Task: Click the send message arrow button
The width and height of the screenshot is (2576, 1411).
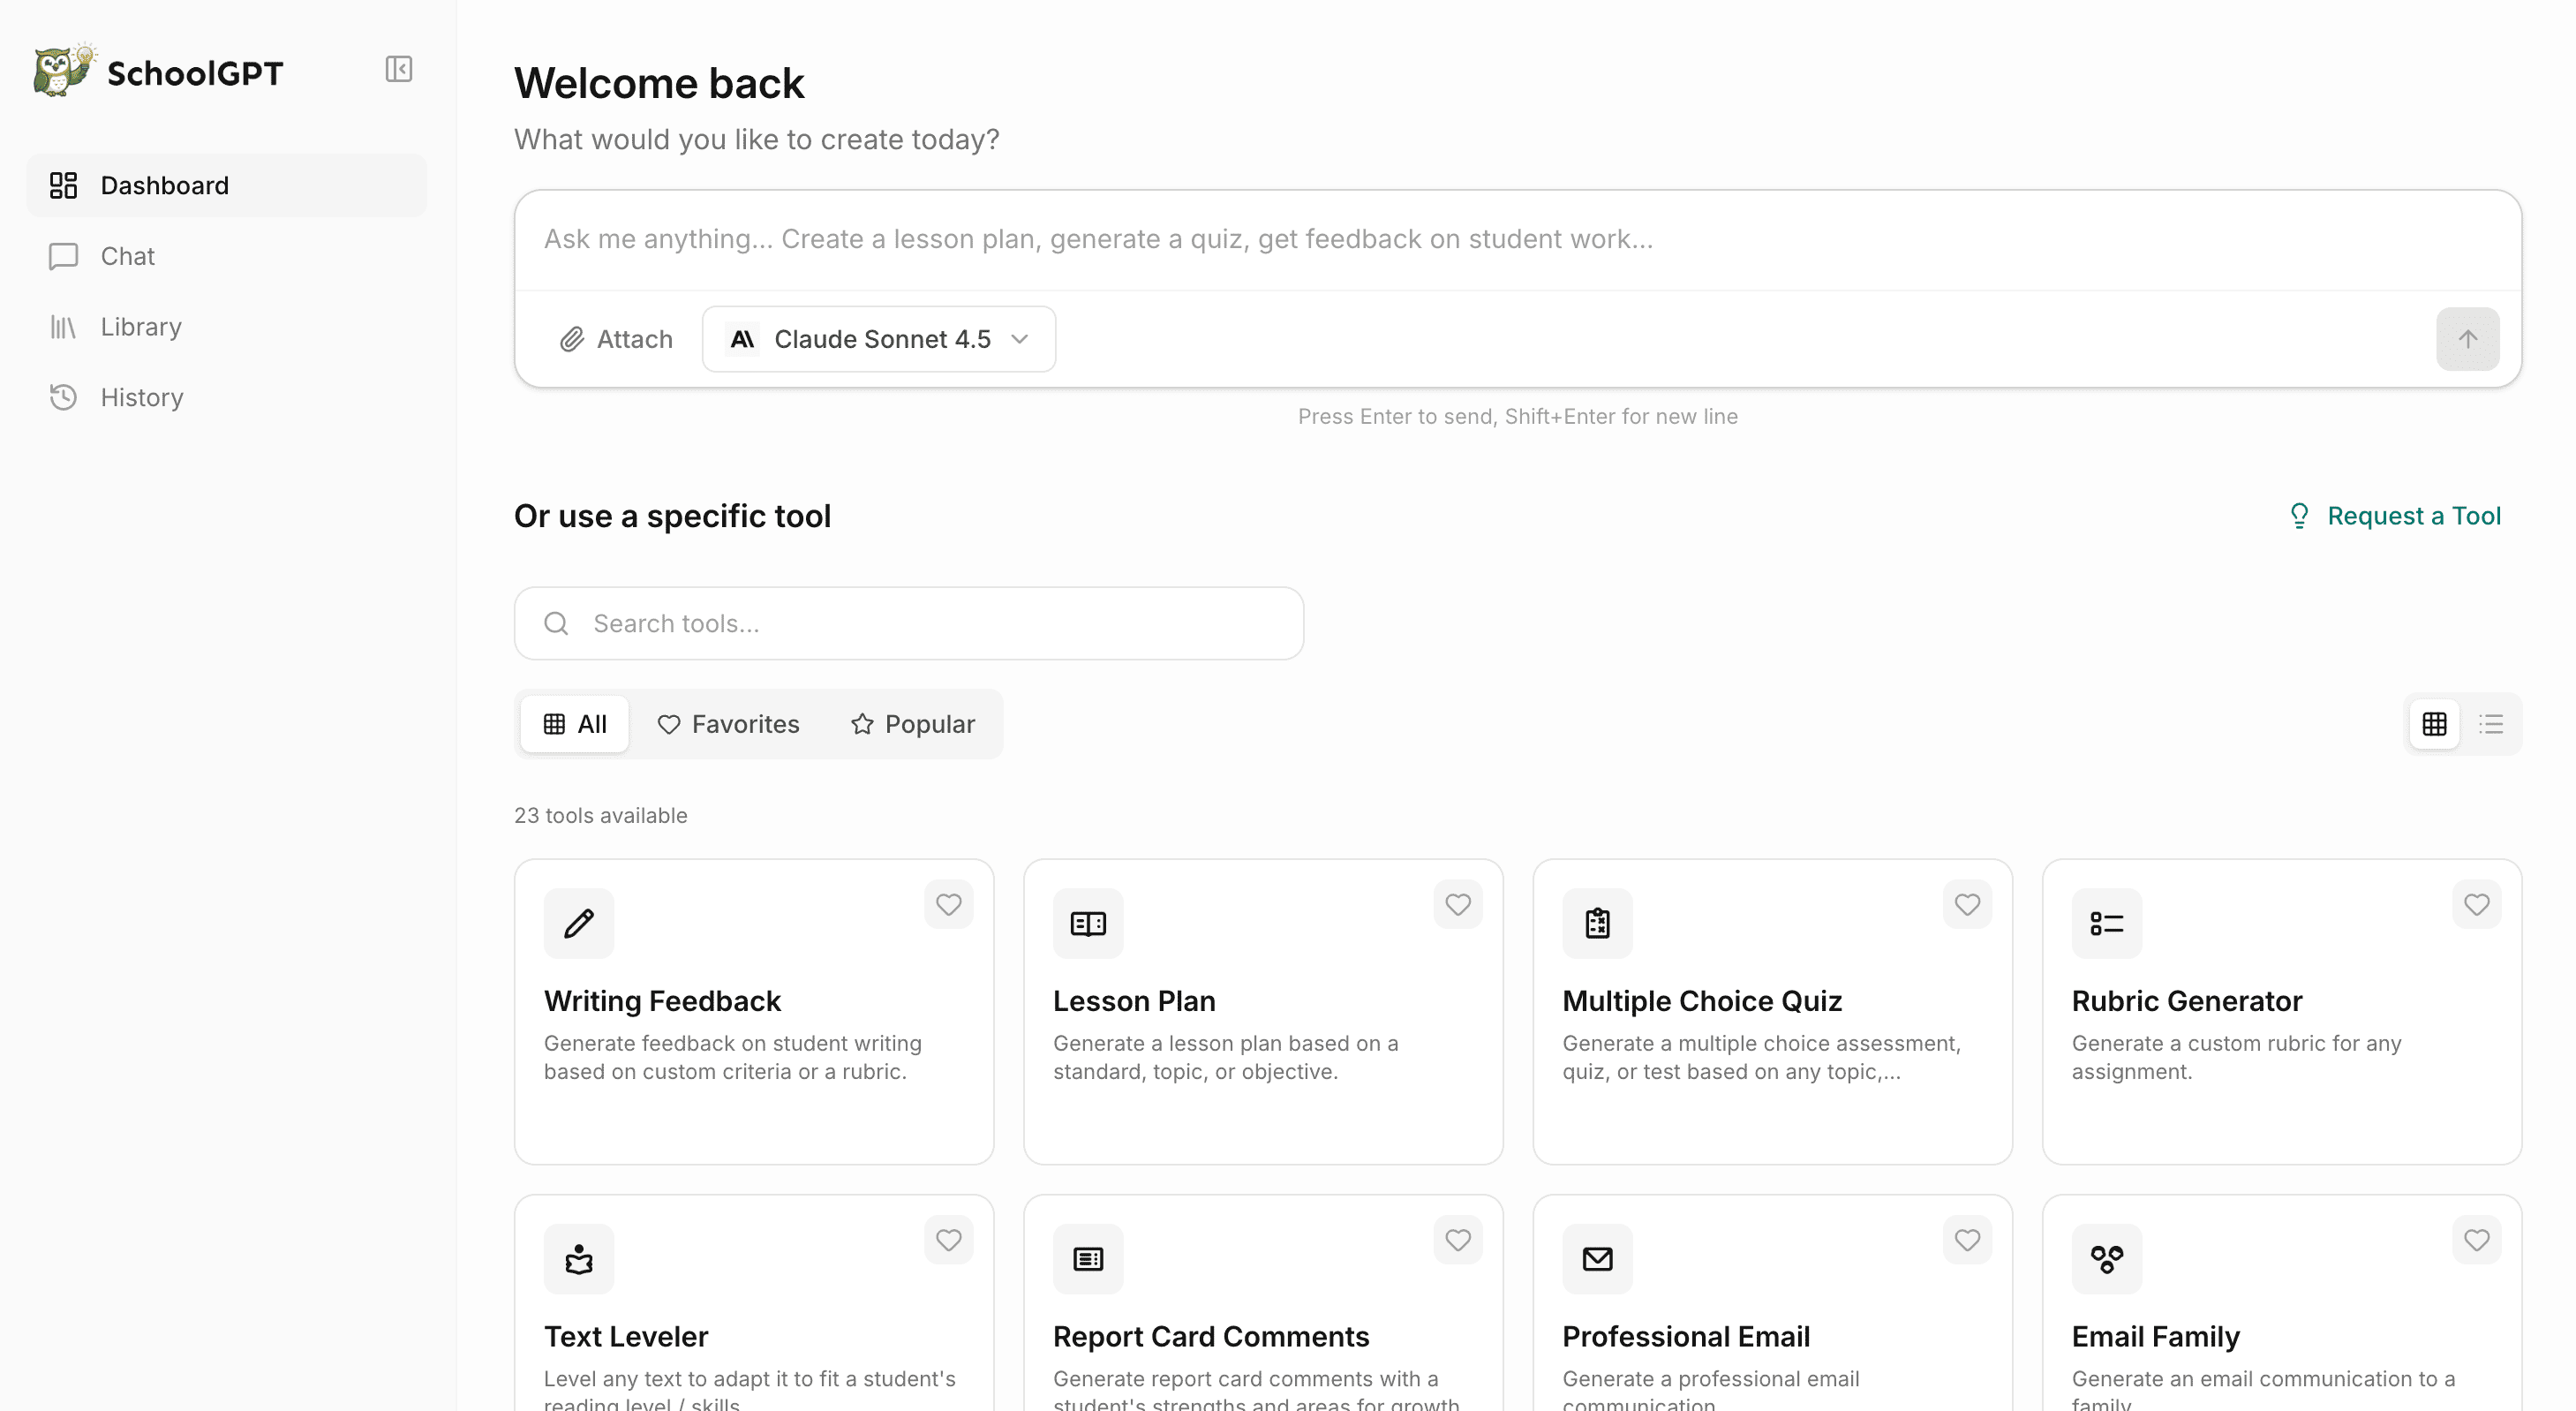Action: pyautogui.click(x=2467, y=339)
